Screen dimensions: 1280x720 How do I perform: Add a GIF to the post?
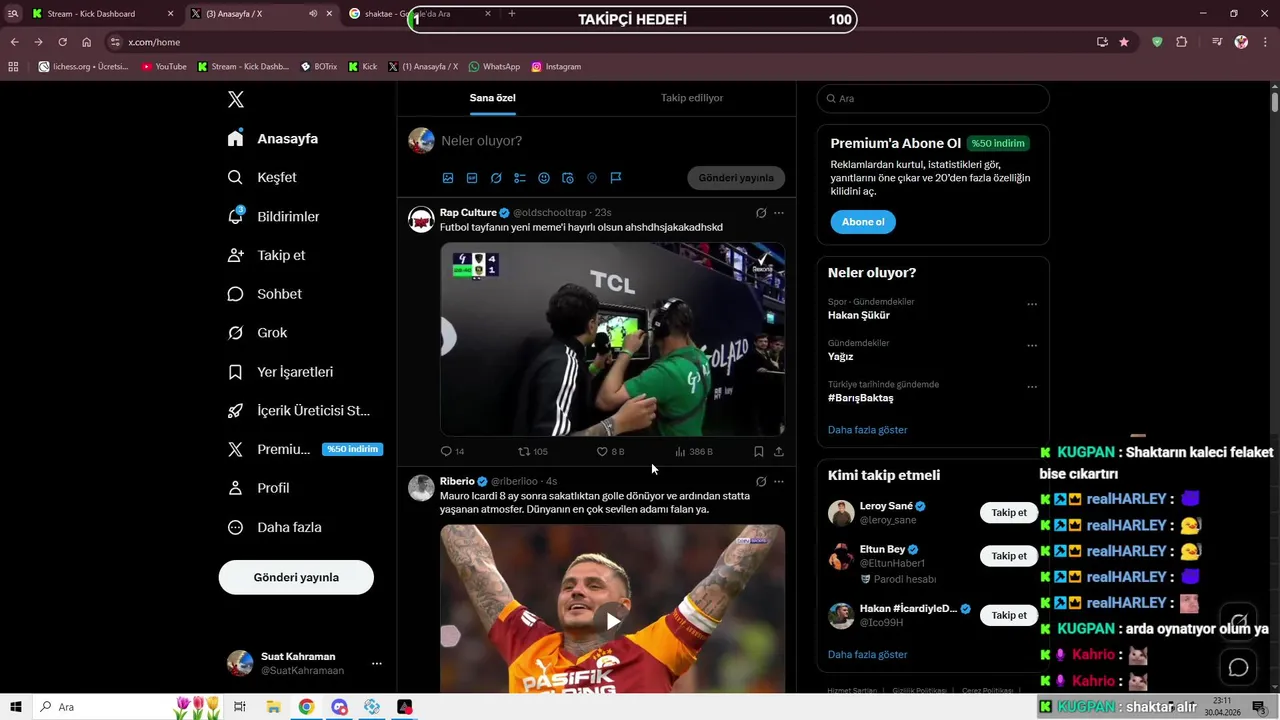pos(472,178)
